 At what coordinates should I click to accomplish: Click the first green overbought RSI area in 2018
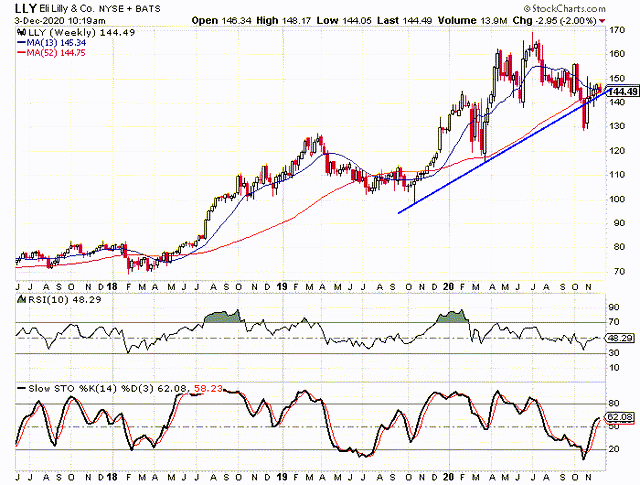pos(222,317)
